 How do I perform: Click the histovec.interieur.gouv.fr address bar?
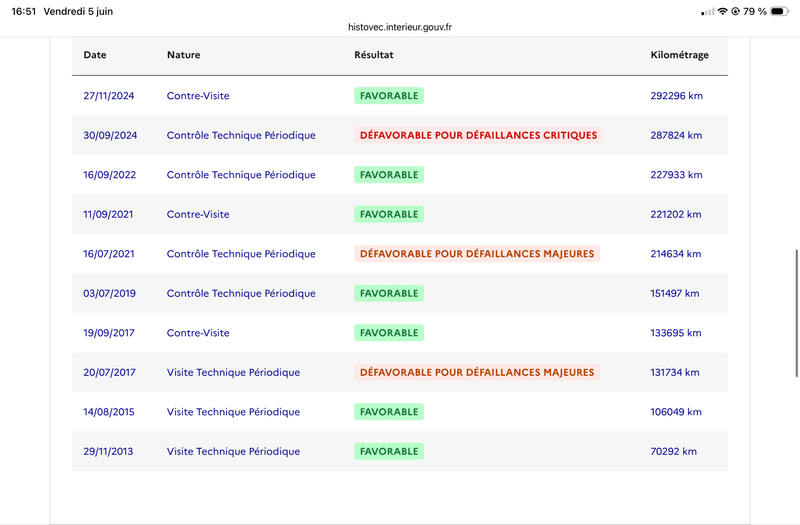(x=400, y=27)
